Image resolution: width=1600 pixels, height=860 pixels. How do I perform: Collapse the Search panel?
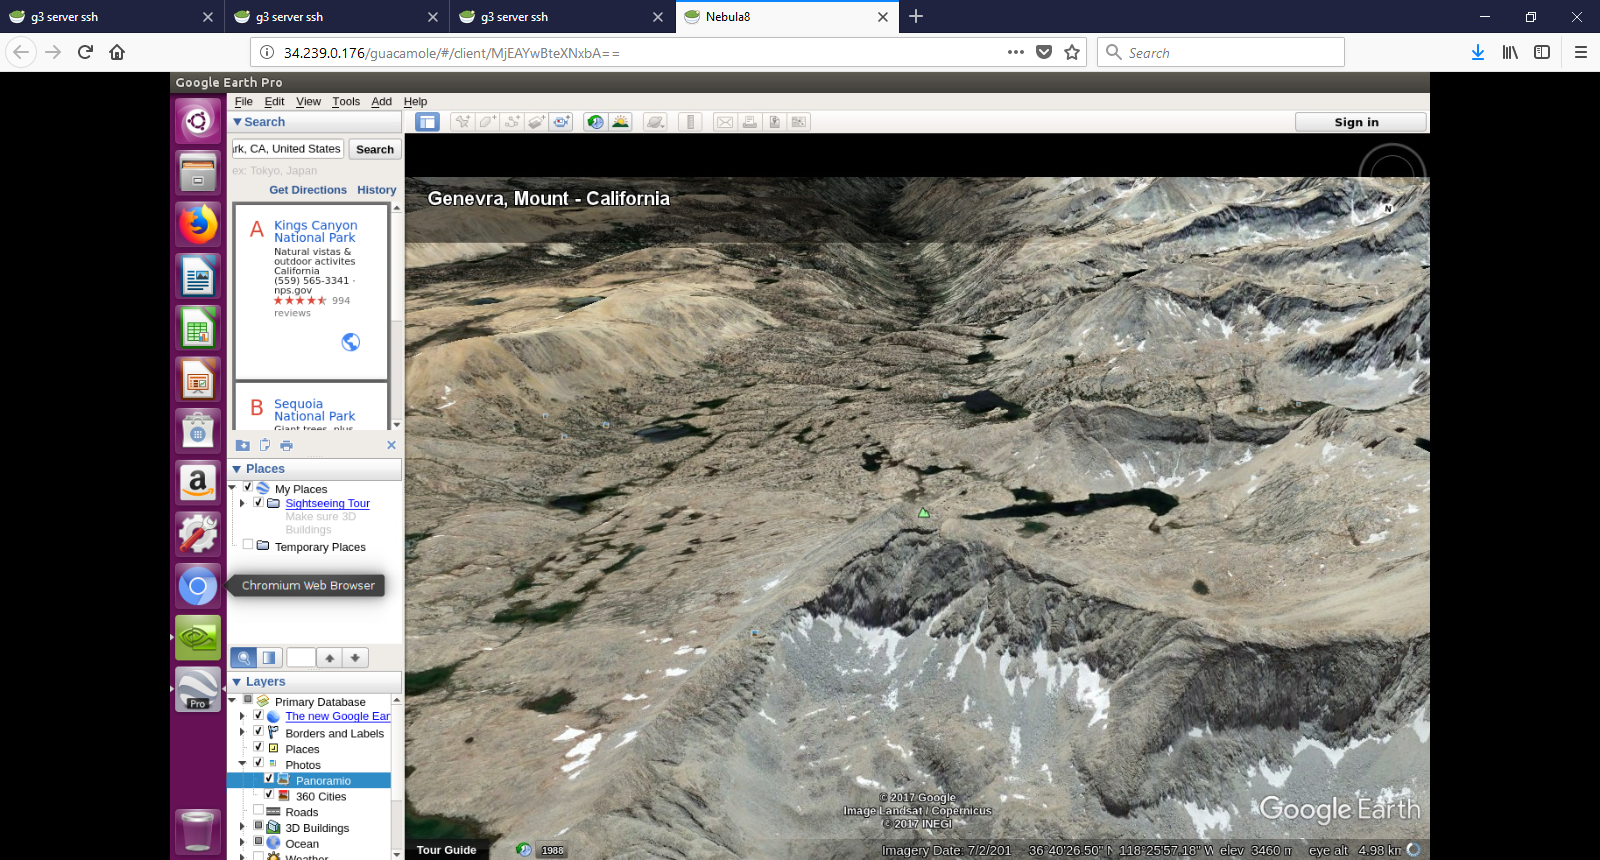238,122
